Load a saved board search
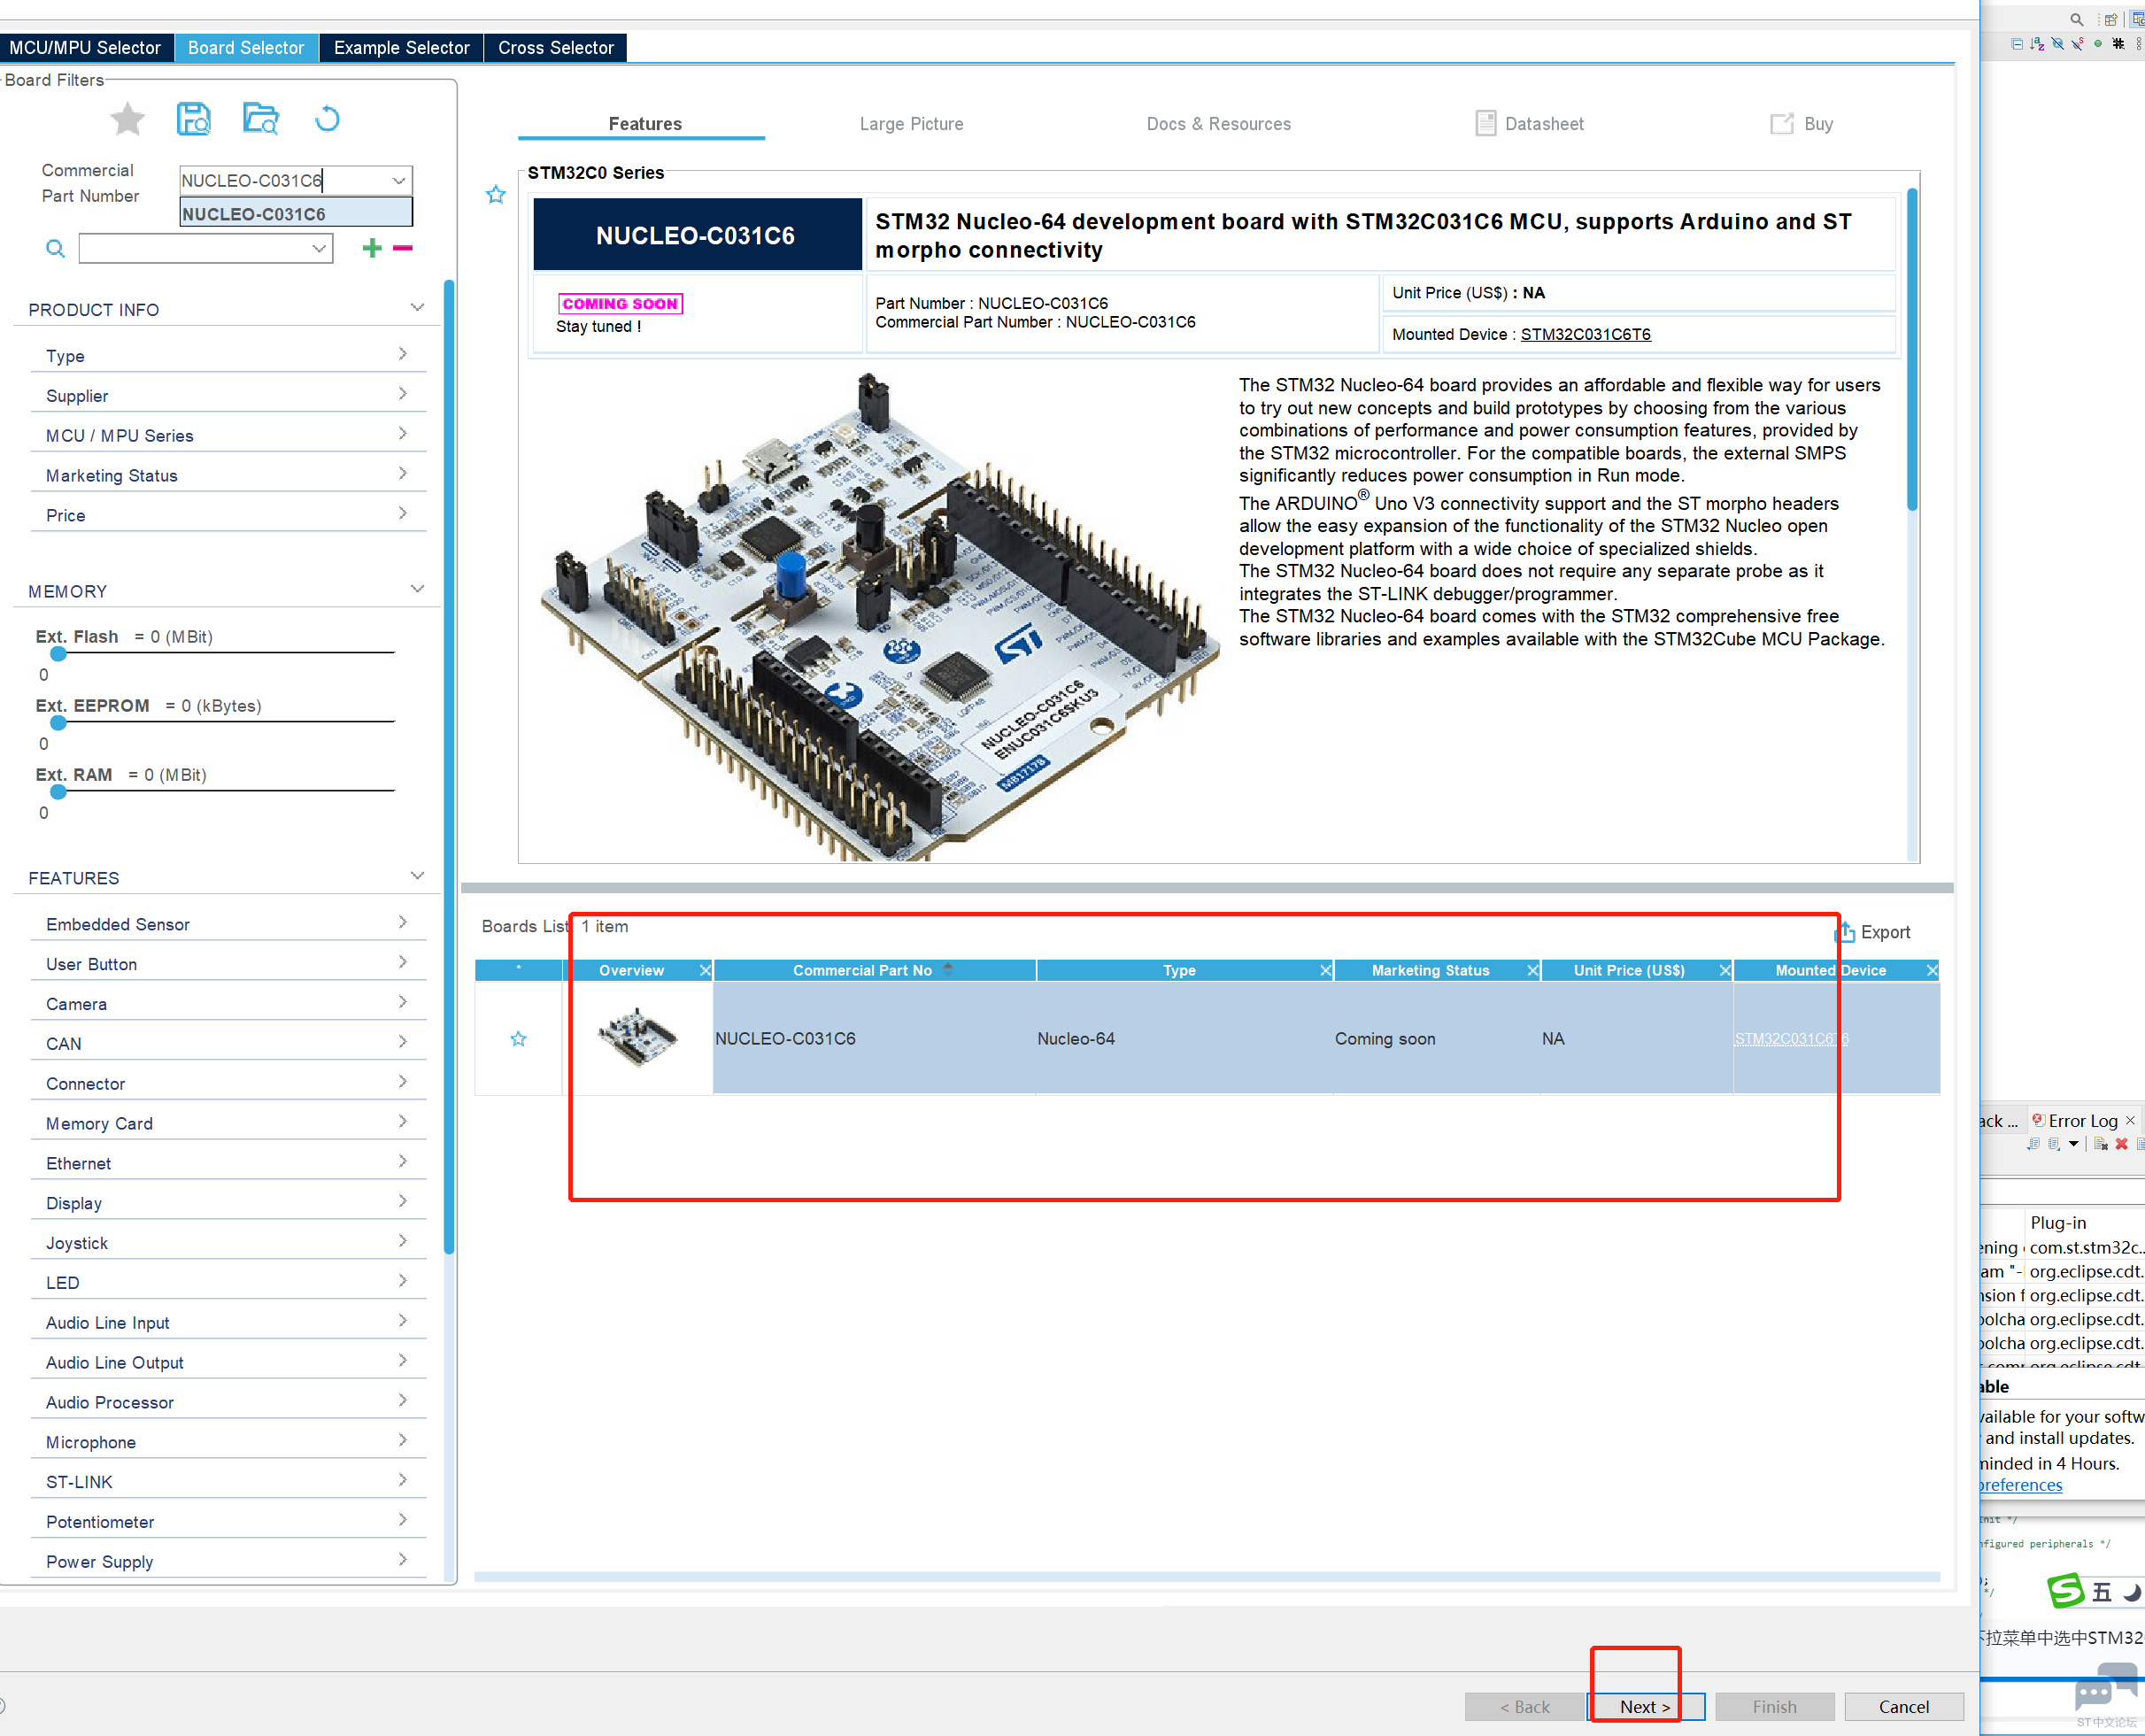Image resolution: width=2145 pixels, height=1736 pixels. click(x=261, y=119)
